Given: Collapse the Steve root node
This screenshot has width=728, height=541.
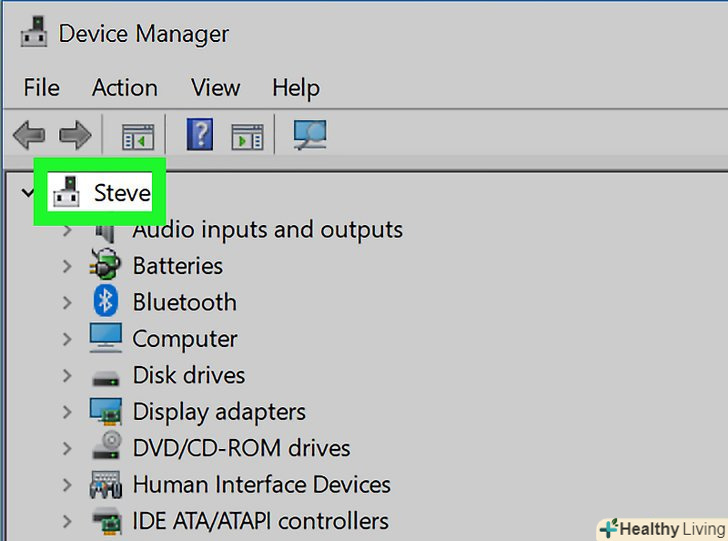Looking at the screenshot, I should coord(24,192).
